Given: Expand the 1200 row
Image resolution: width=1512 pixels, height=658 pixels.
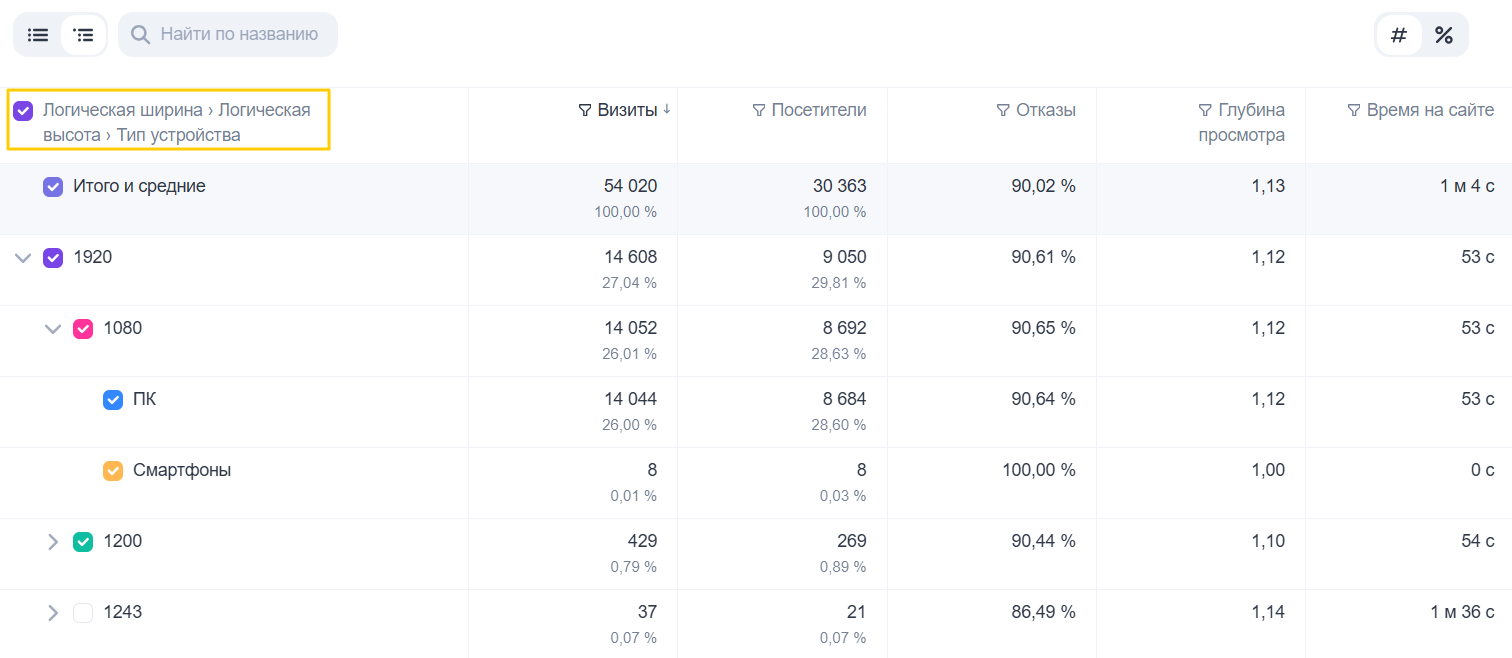Looking at the screenshot, I should (x=53, y=542).
